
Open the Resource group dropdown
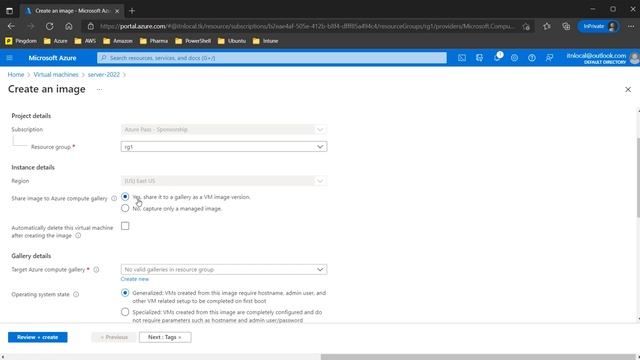click(224, 147)
